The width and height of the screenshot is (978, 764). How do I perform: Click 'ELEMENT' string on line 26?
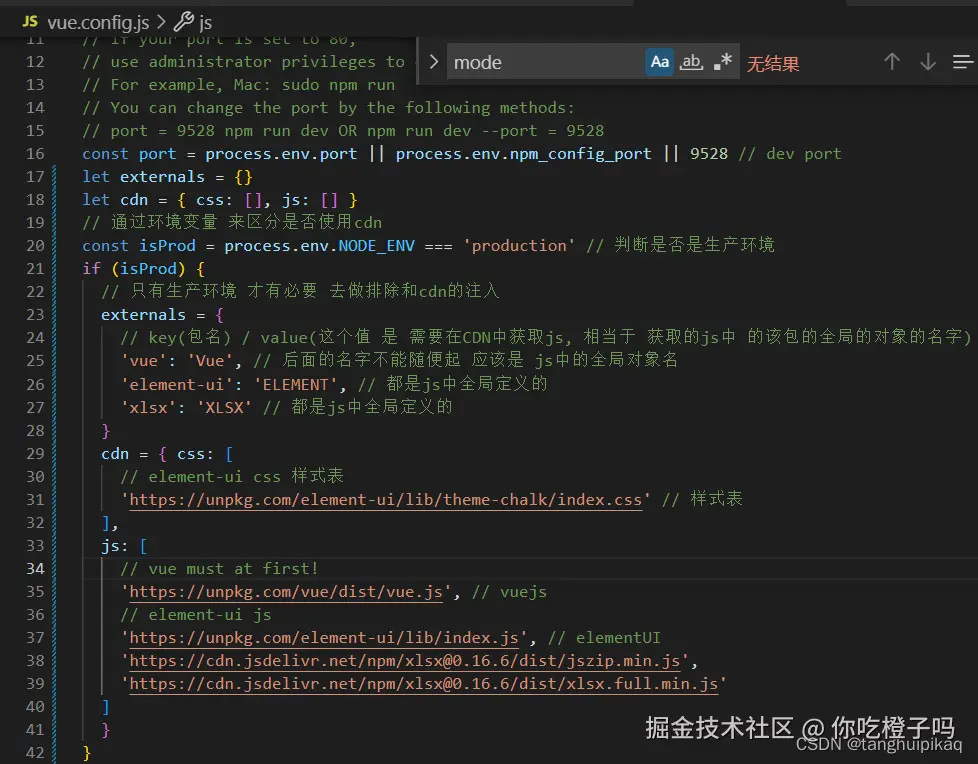click(295, 384)
